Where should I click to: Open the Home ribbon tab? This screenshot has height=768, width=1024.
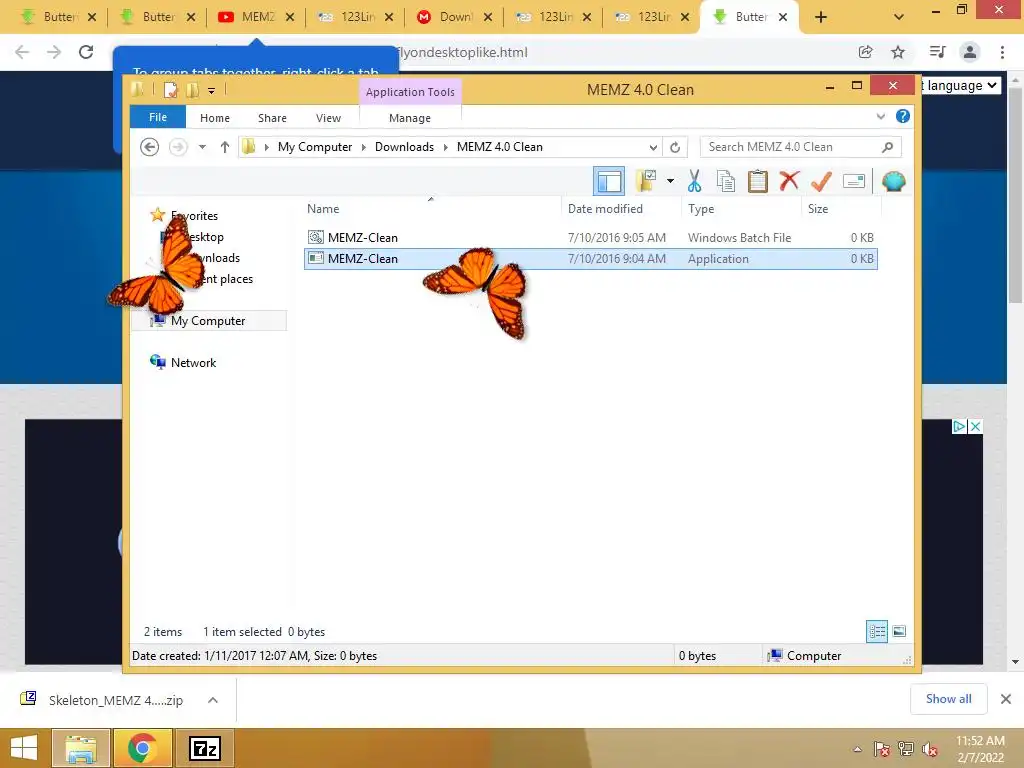coord(215,118)
